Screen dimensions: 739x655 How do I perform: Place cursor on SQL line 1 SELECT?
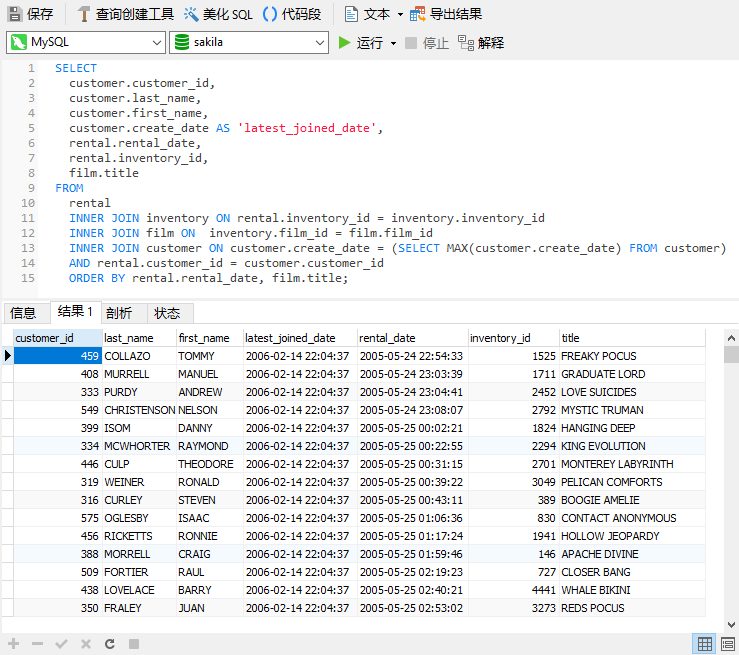76,68
